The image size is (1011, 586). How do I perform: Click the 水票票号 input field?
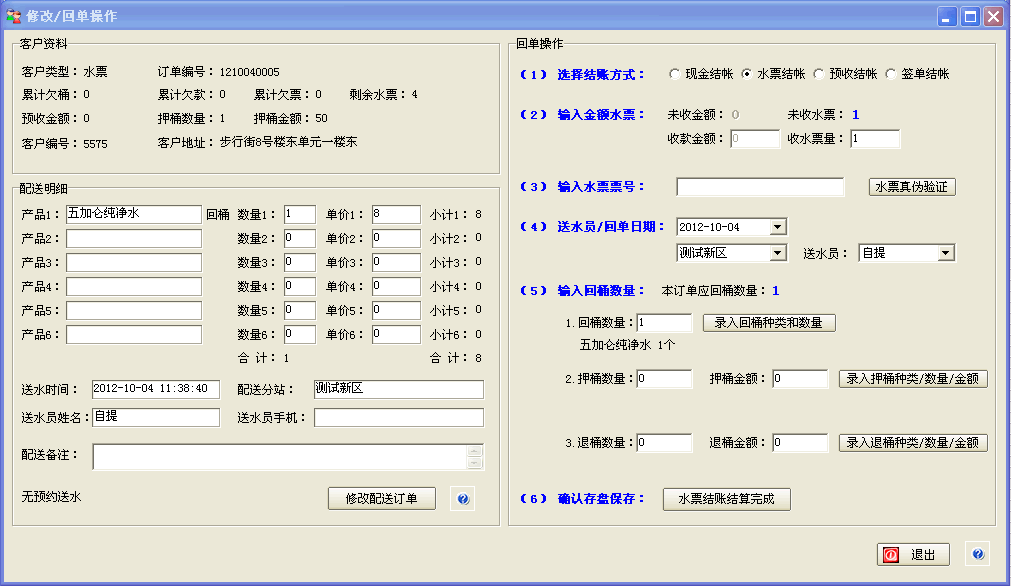coord(760,187)
